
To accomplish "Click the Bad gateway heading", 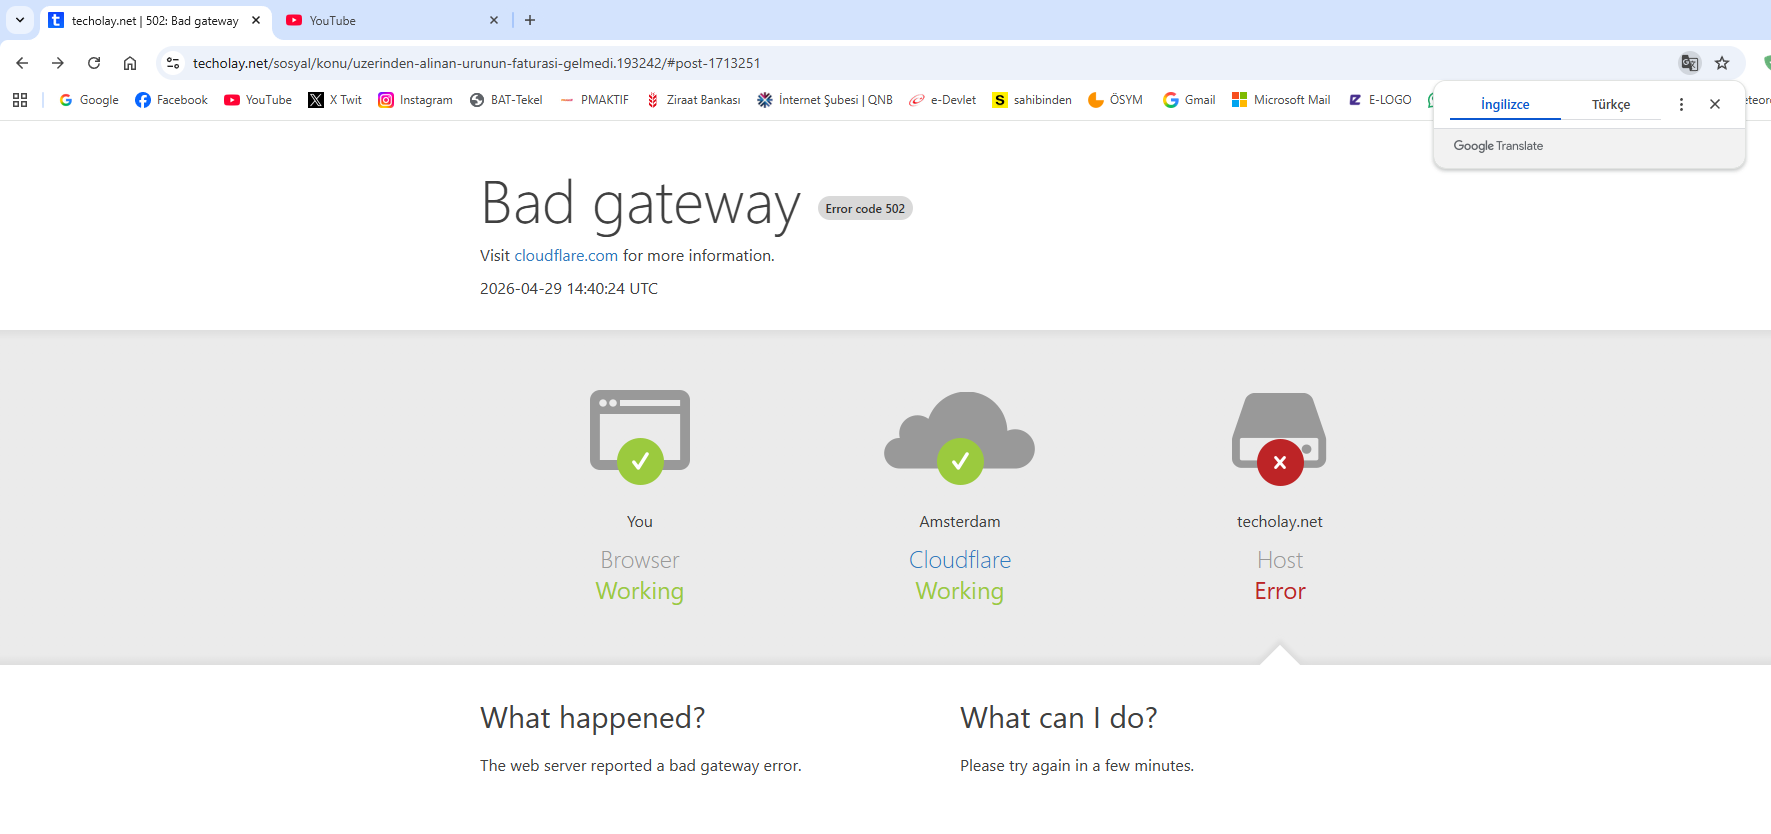I will tap(640, 203).
